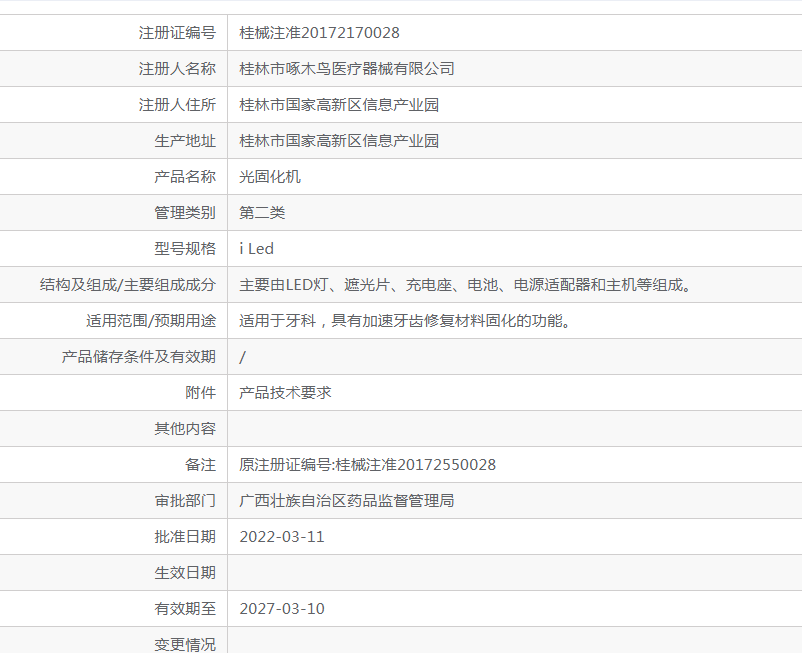This screenshot has height=653, width=802.
Task: Open the 产品技术要求 attachment entry
Action: pyautogui.click(x=285, y=393)
